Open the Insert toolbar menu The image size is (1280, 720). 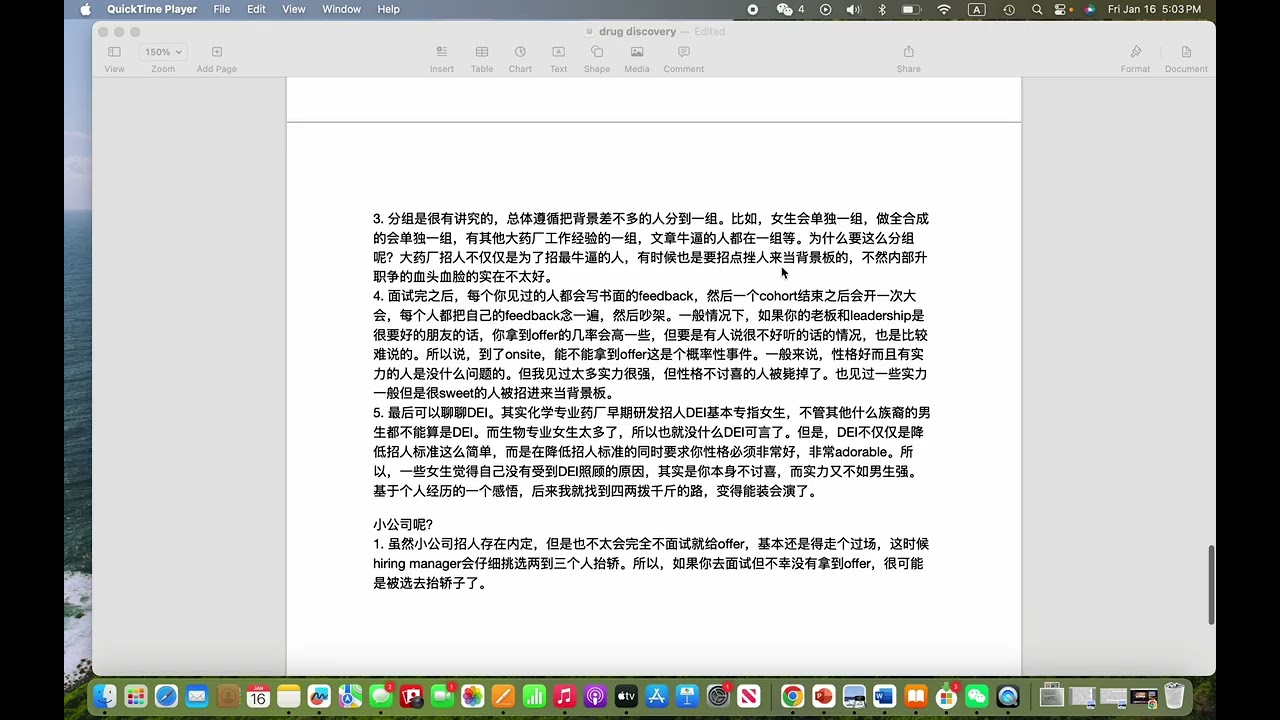[x=442, y=58]
